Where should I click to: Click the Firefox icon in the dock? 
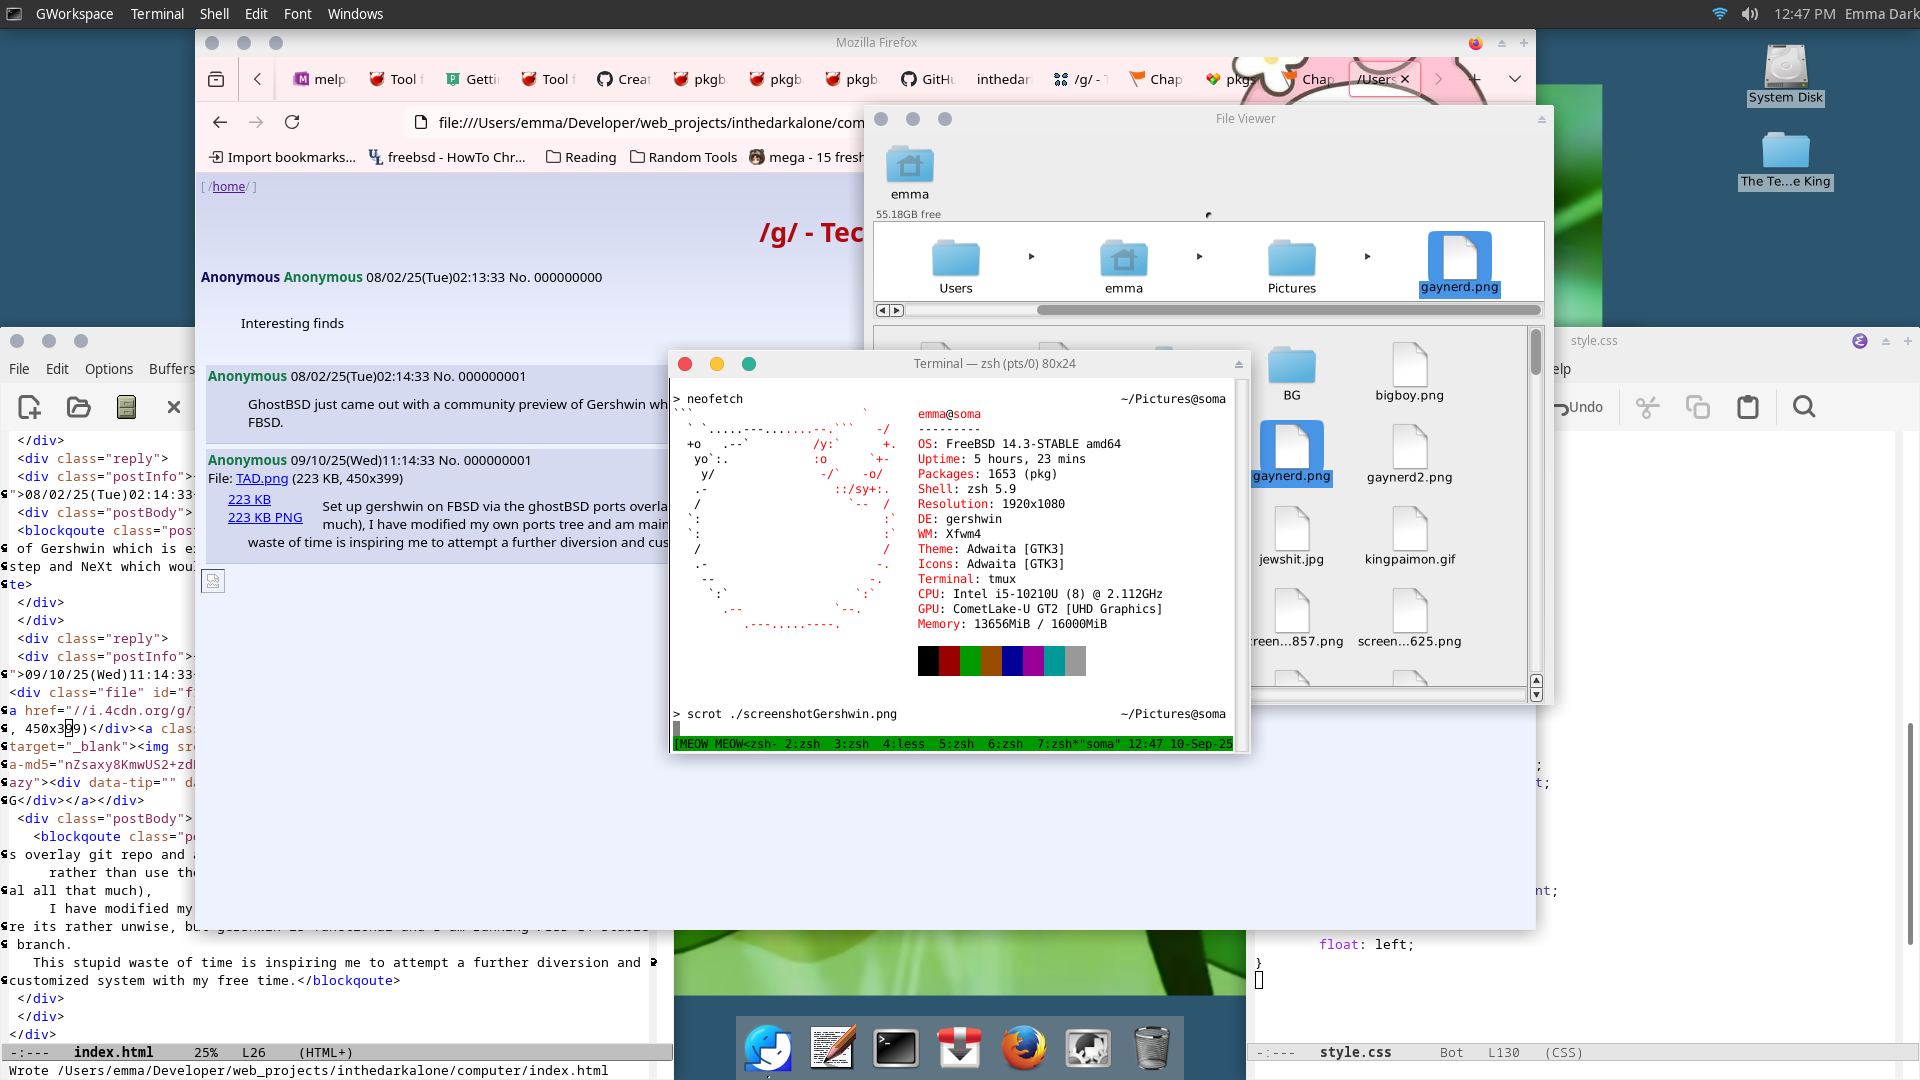point(1023,1048)
